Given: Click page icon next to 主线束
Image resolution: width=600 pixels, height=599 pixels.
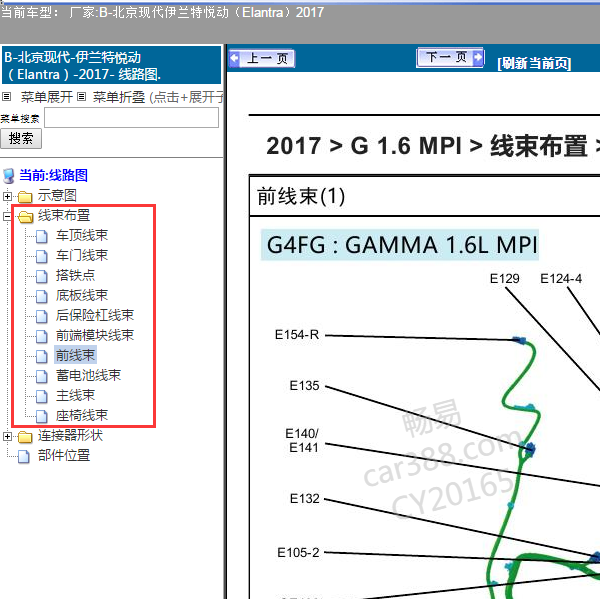Looking at the screenshot, I should pyautogui.click(x=42, y=397).
